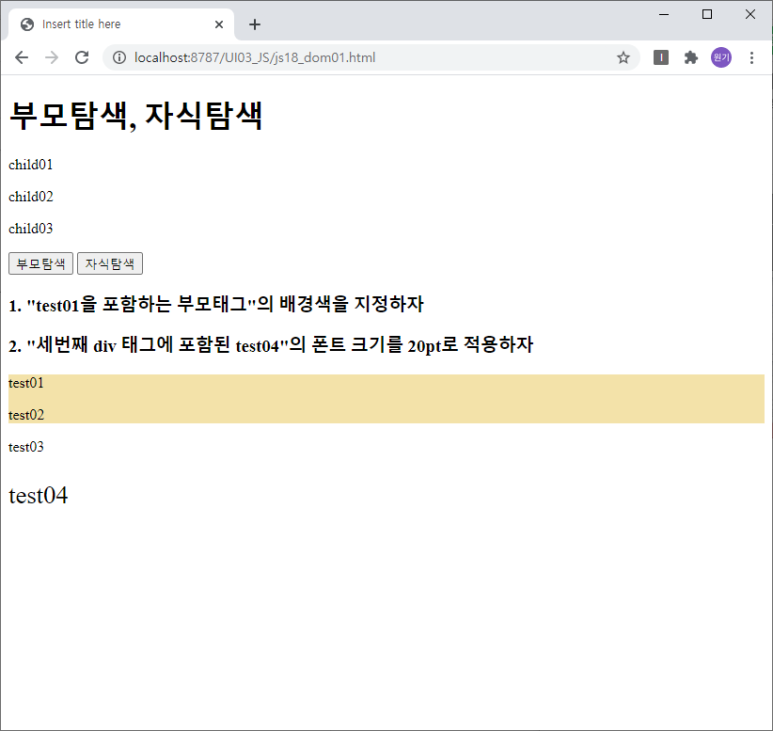Click the enlarged test04 text
This screenshot has width=773, height=731.
coord(38,495)
